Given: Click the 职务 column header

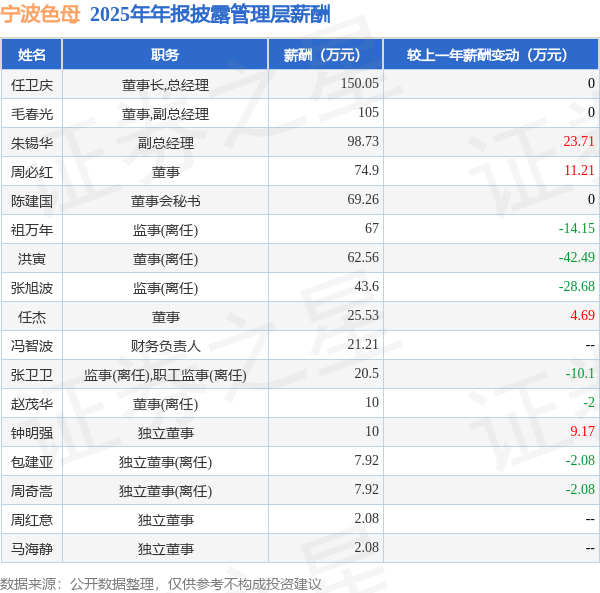Looking at the screenshot, I should coord(165,55).
